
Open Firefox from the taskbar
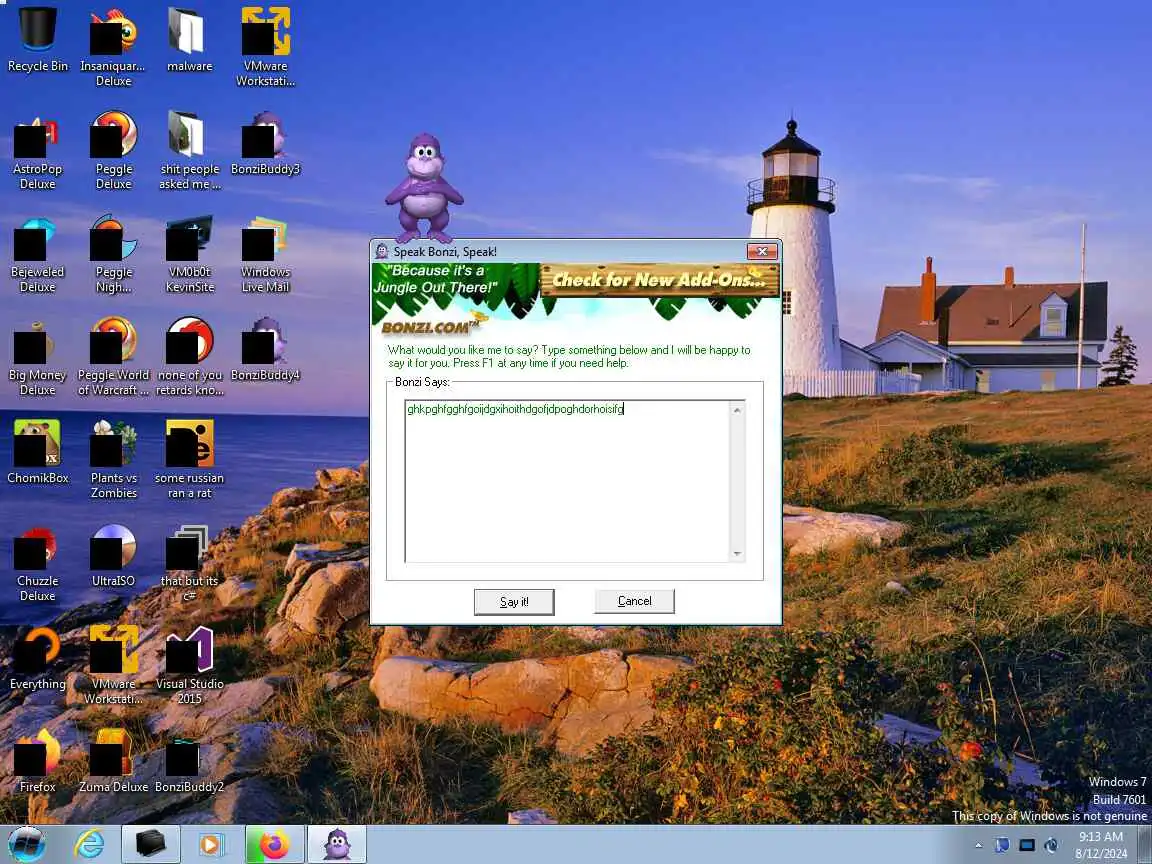click(x=275, y=845)
